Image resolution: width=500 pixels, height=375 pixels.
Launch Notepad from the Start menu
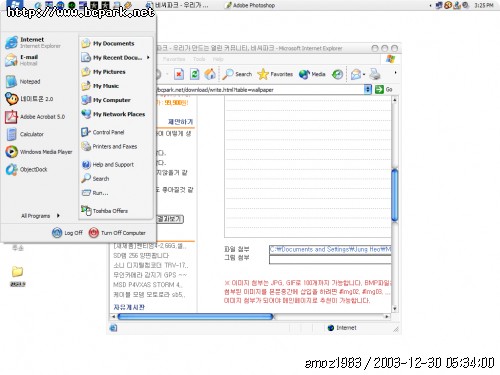pos(23,81)
